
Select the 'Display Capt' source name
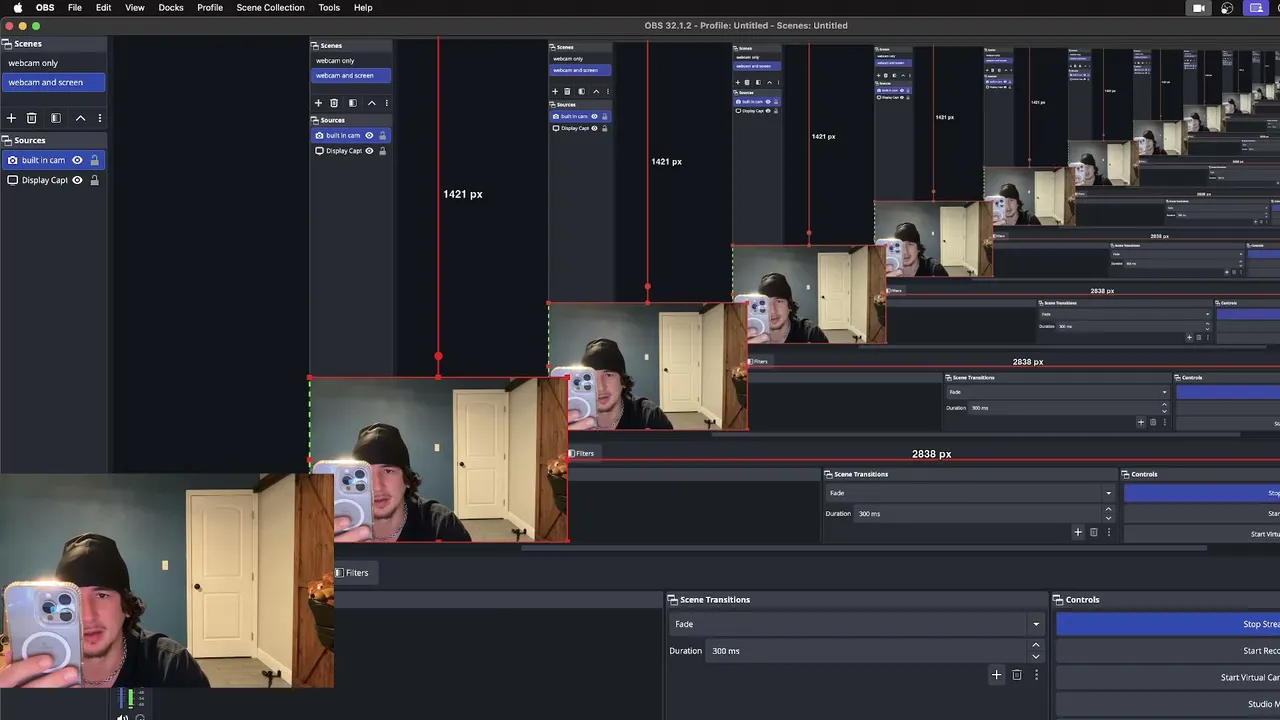click(x=44, y=180)
